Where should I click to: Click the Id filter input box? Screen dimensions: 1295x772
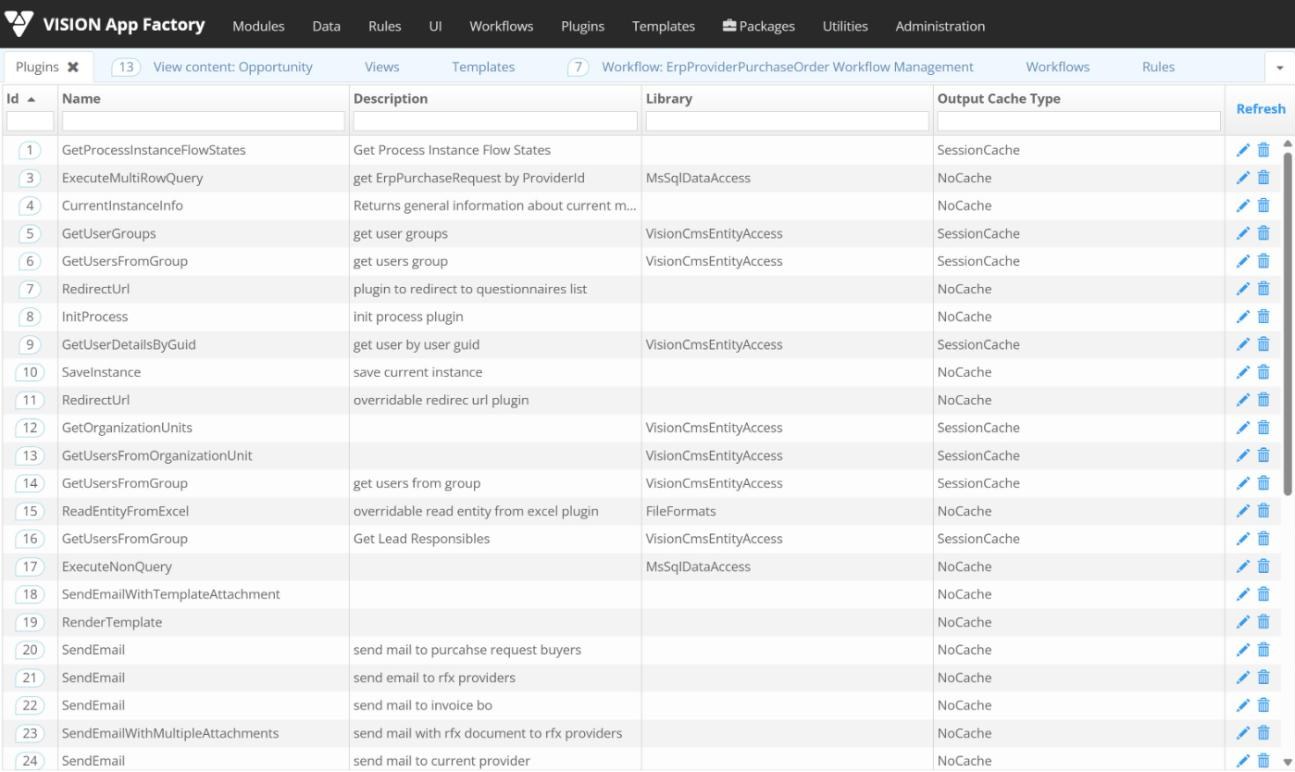point(30,121)
